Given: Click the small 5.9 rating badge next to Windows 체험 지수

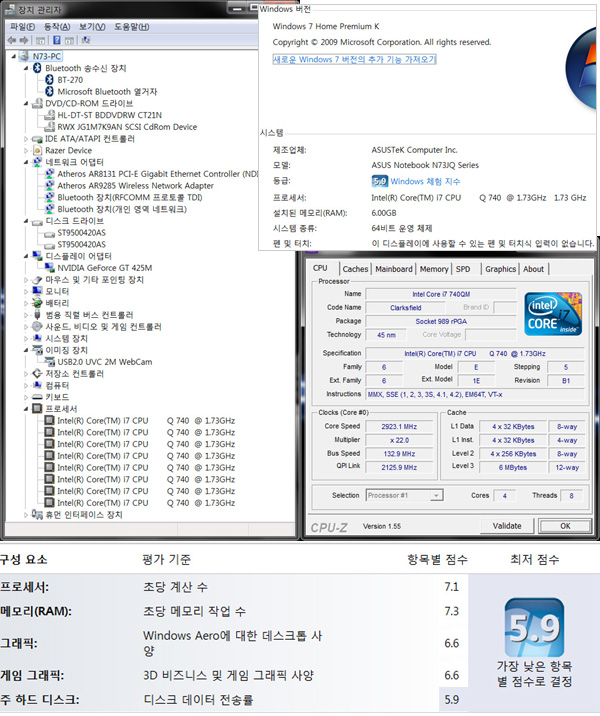Looking at the screenshot, I should tap(379, 181).
